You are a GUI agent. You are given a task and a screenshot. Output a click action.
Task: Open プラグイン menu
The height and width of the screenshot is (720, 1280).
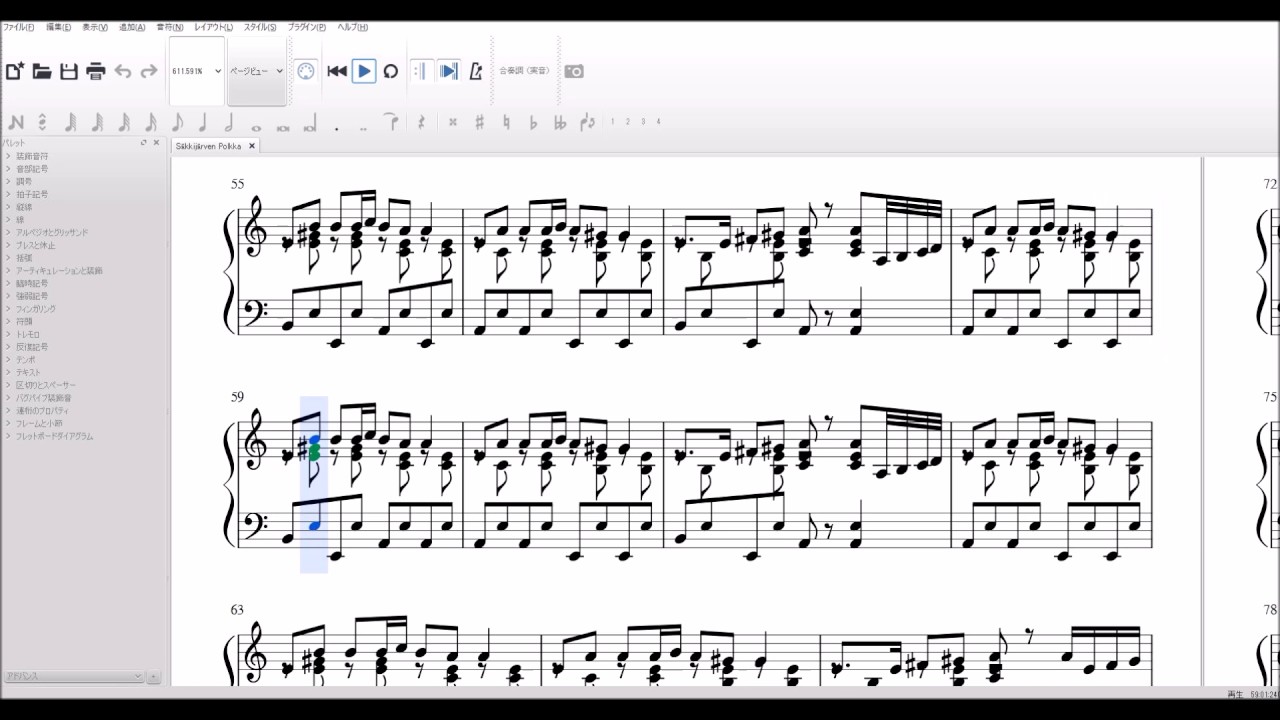pyautogui.click(x=306, y=27)
